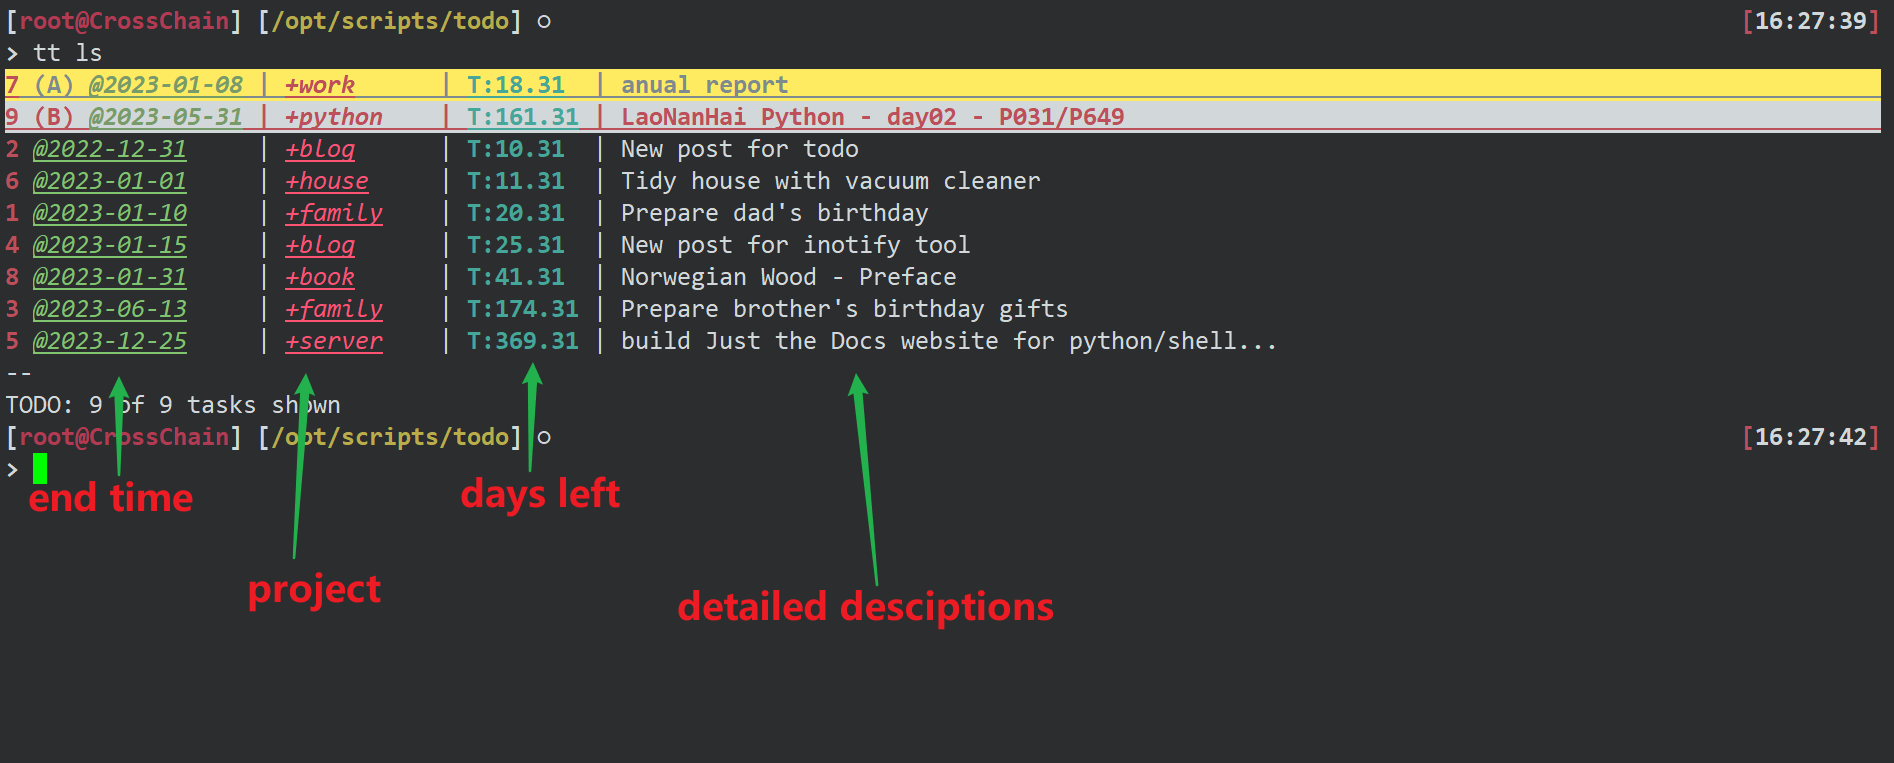Click the "anual report" task description
Screen dimensions: 1894x763
[x=705, y=85]
